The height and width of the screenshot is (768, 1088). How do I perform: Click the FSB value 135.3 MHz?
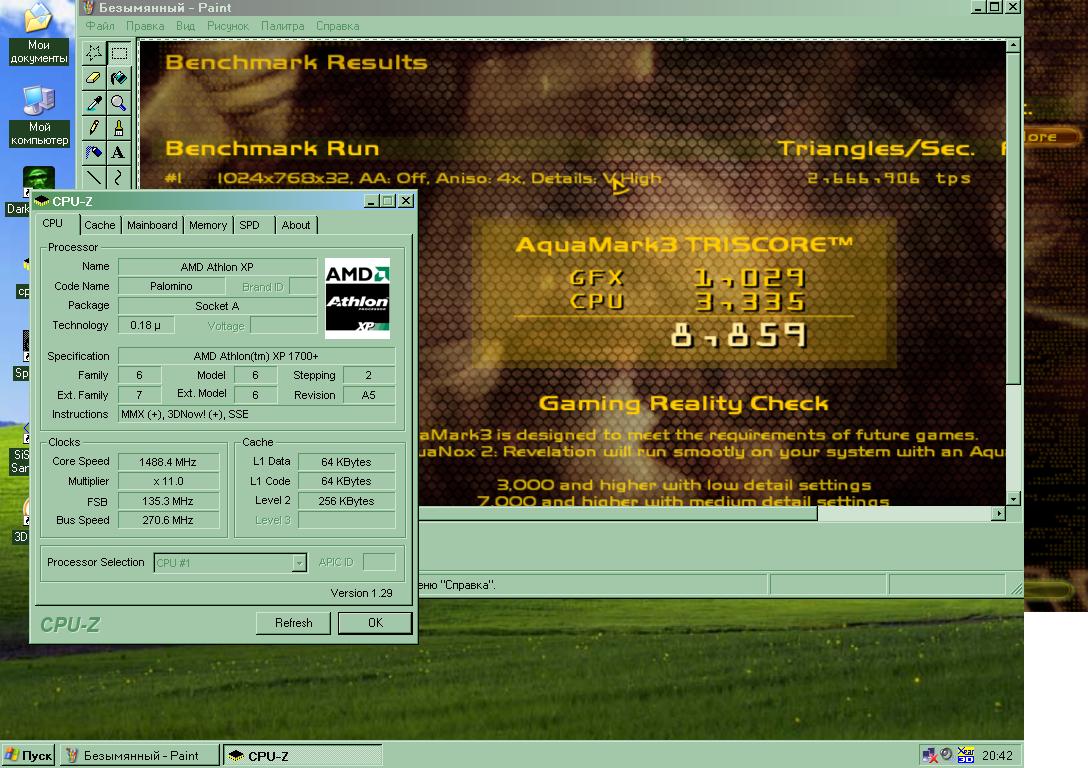point(168,501)
